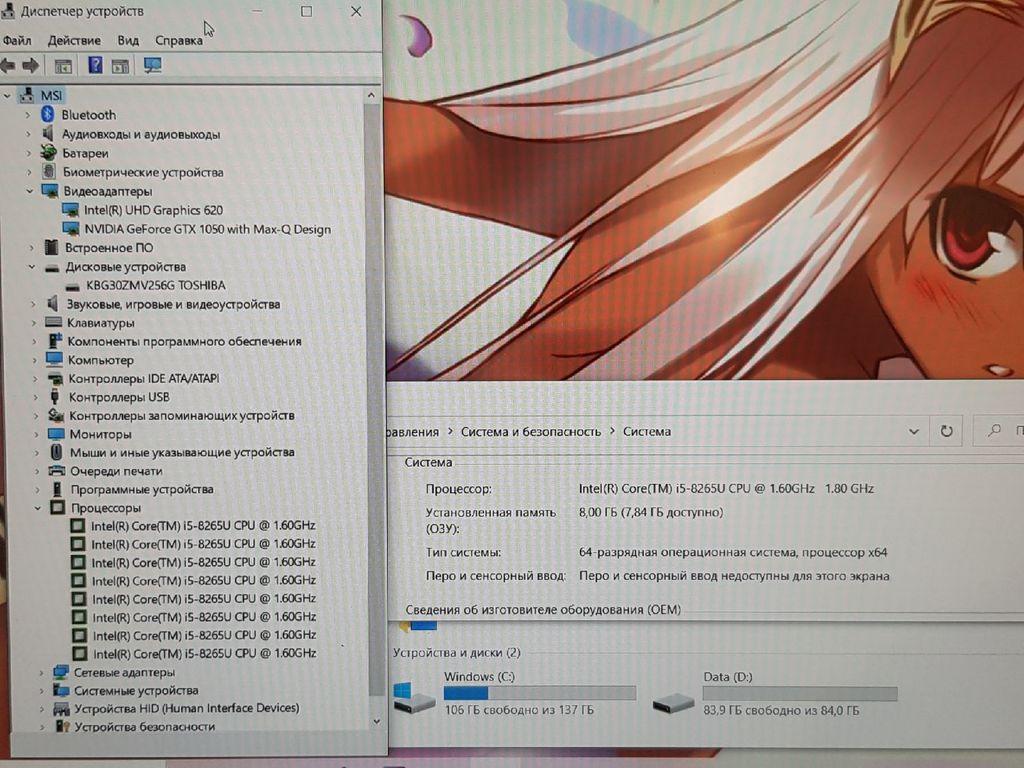Image resolution: width=1024 pixels, height=768 pixels.
Task: Select the NVIDIA GeForce GTX 1050 device
Action: (207, 229)
